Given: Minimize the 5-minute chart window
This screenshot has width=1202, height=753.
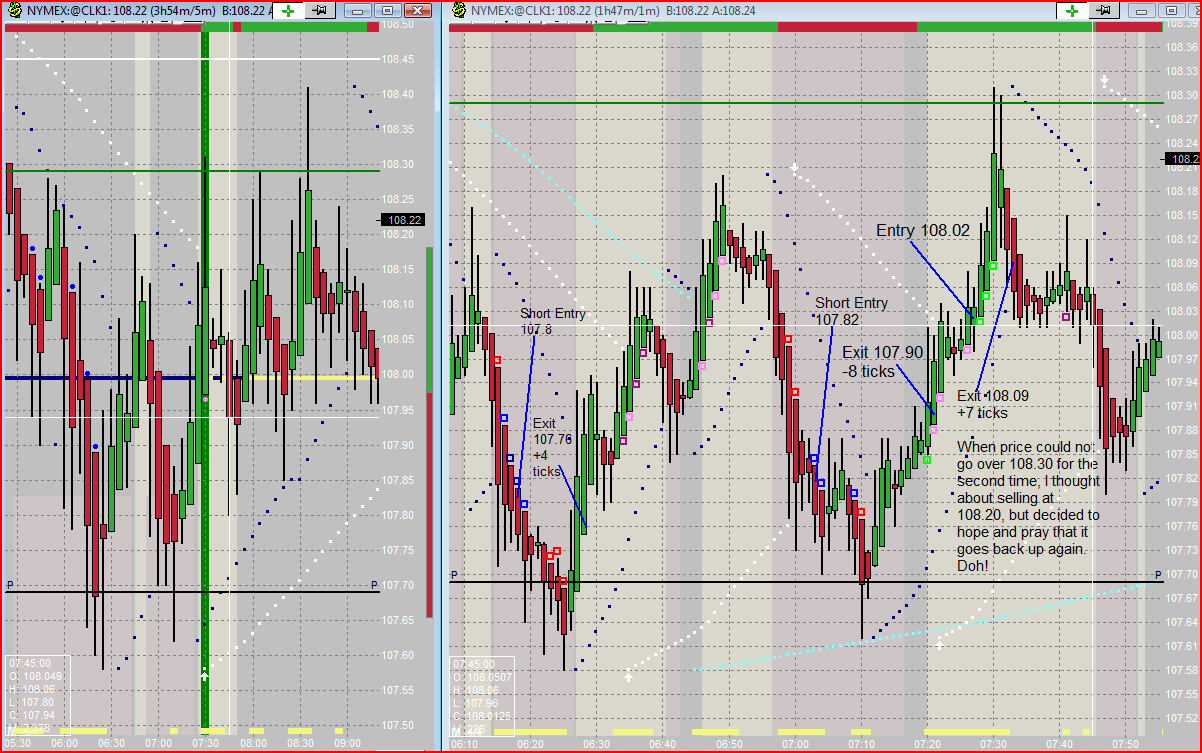Looking at the screenshot, I should pos(356,11).
